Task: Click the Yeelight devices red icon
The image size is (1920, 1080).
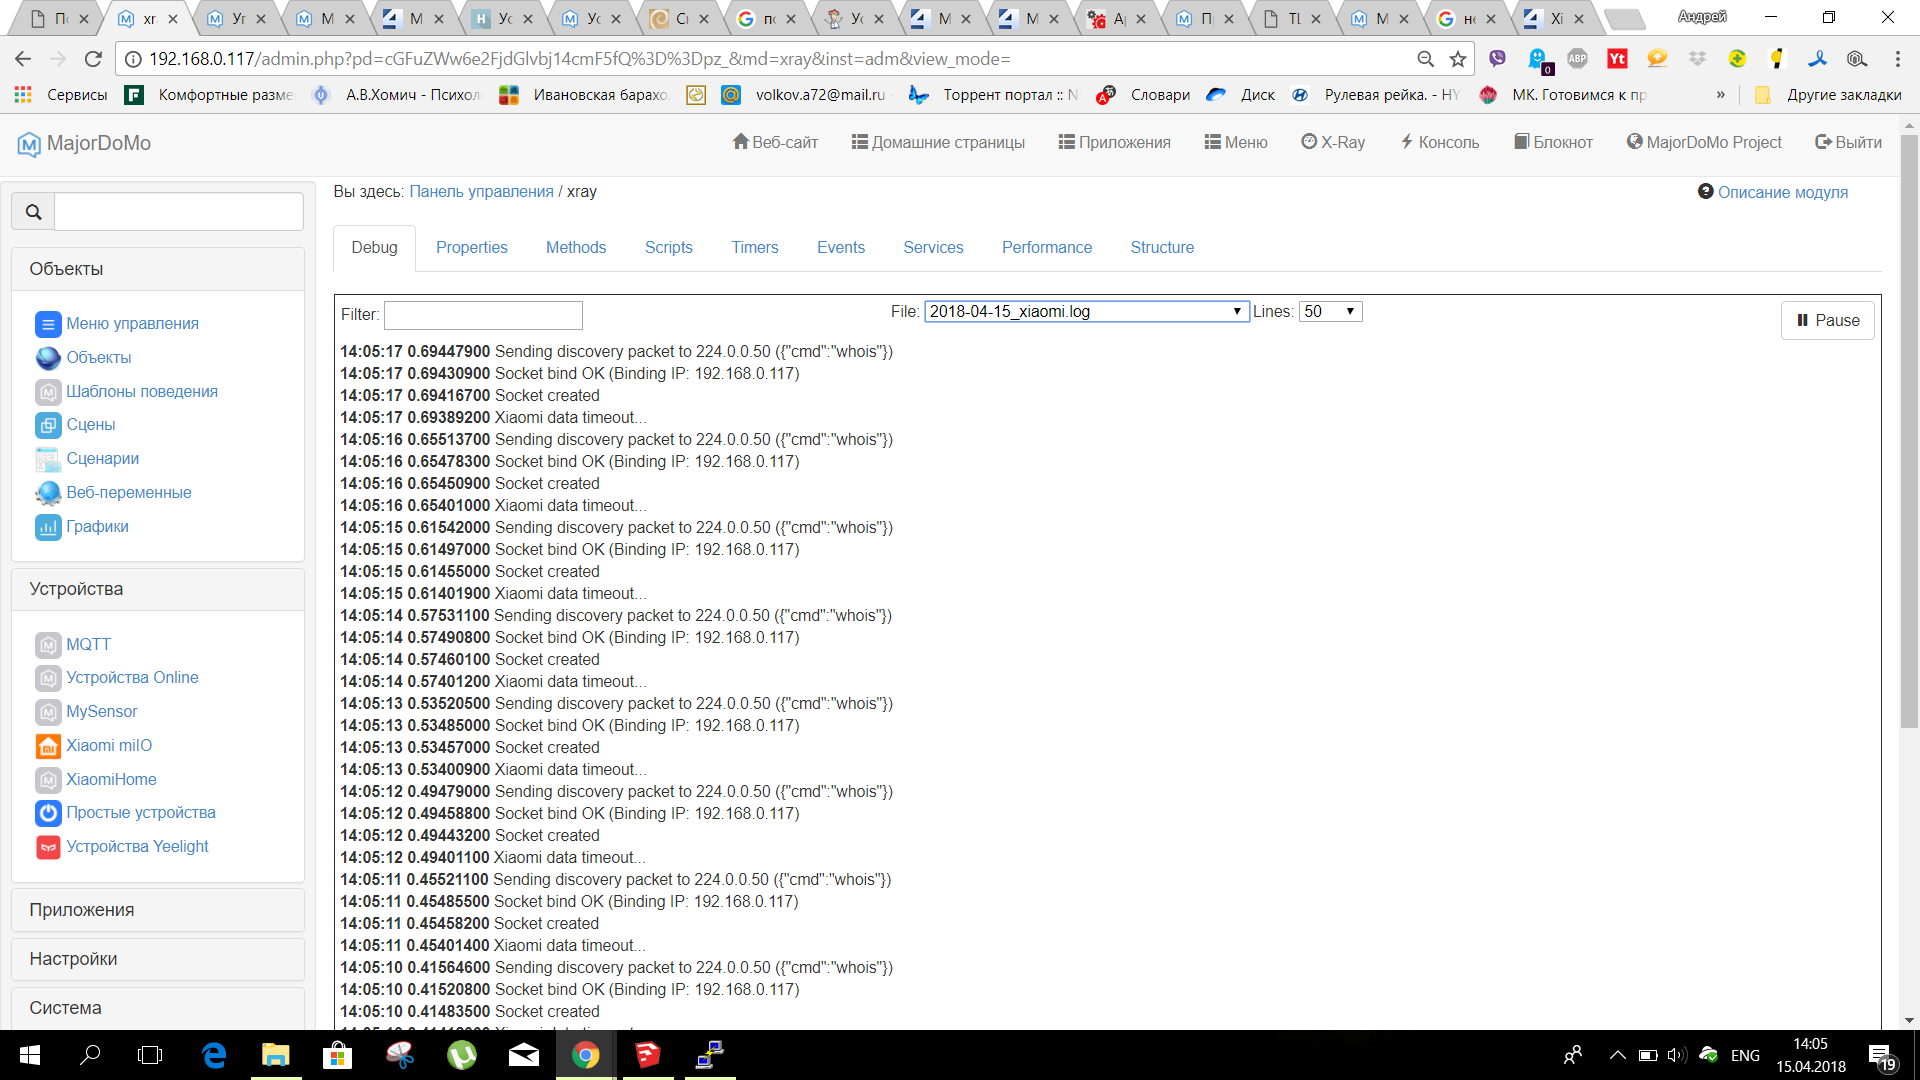Action: pyautogui.click(x=48, y=847)
